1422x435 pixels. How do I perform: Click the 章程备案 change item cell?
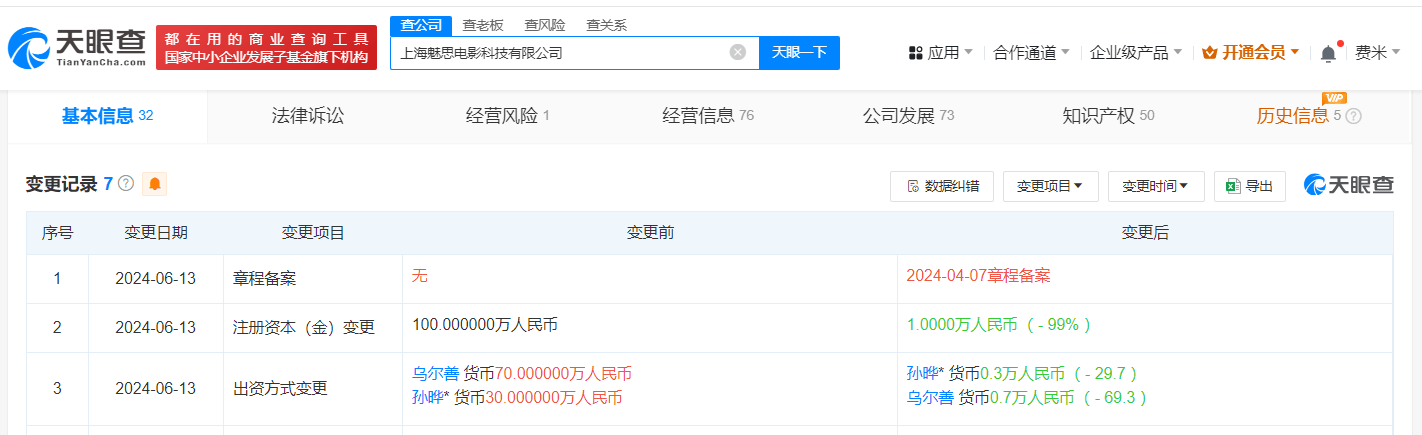click(x=313, y=278)
